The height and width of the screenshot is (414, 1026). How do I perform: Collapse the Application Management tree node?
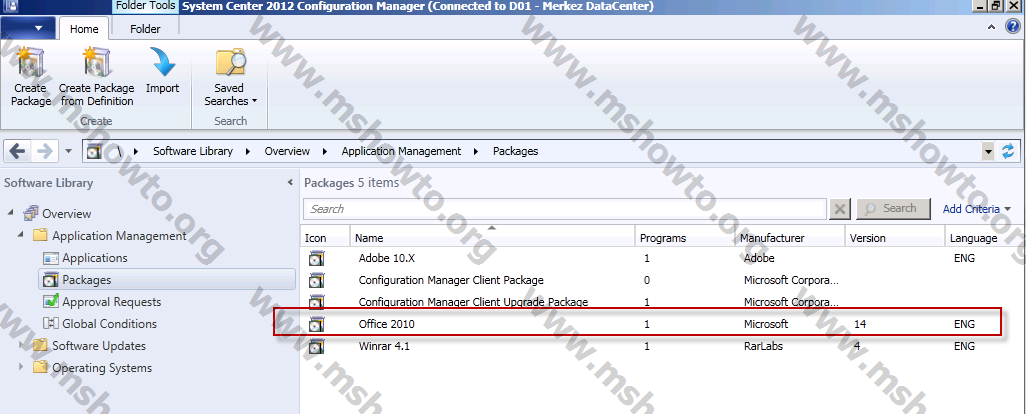[x=20, y=235]
